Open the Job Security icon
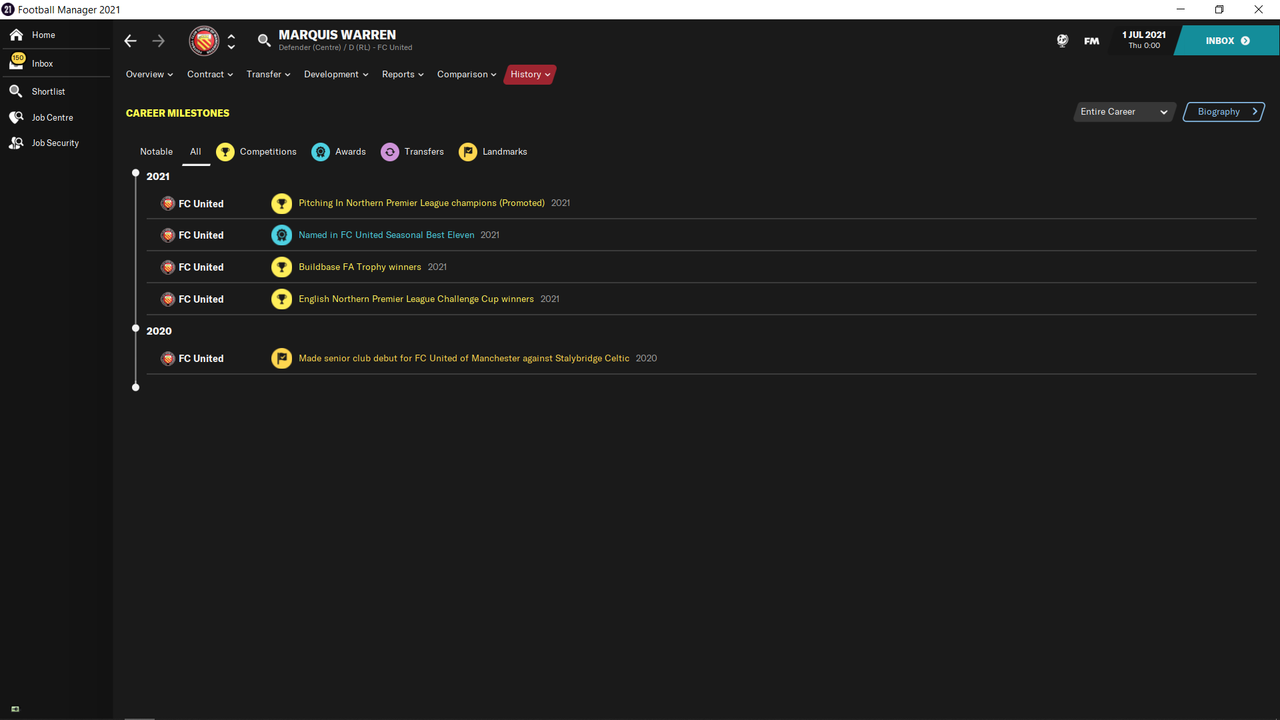 click(x=16, y=143)
